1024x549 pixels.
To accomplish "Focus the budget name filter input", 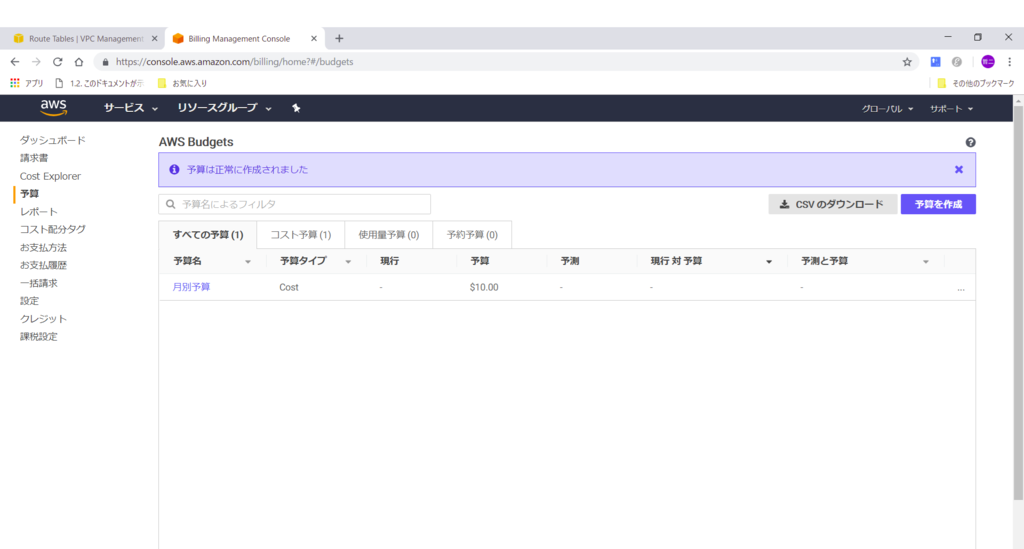I will click(x=295, y=204).
